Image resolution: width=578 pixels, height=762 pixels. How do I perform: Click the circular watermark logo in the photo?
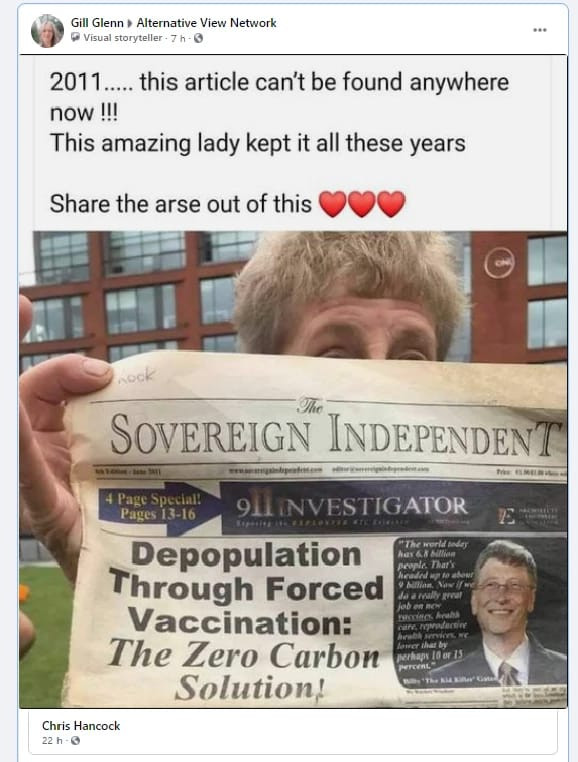tap(499, 263)
